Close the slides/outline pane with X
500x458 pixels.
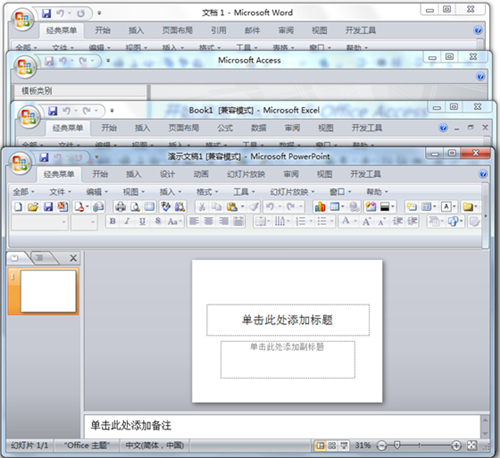click(x=73, y=258)
